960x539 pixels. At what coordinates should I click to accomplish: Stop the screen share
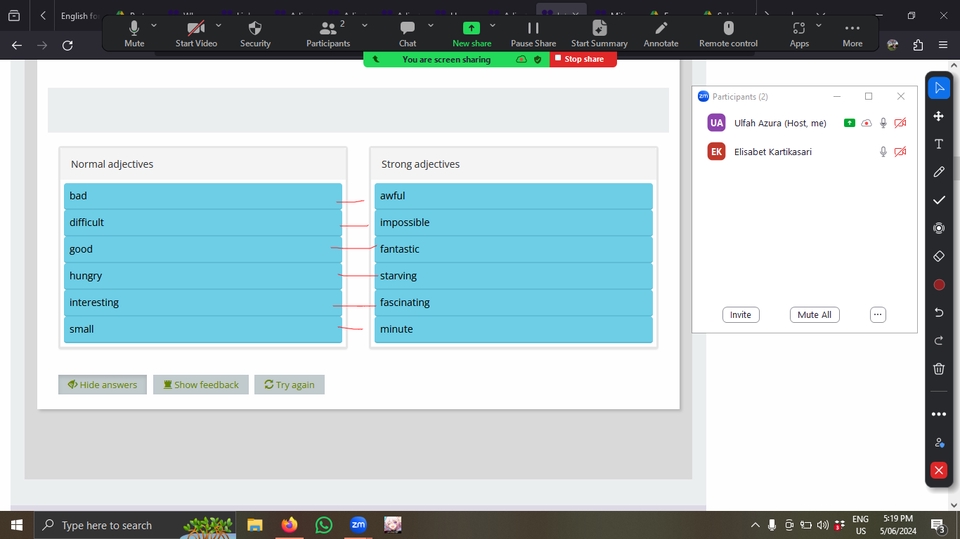[583, 59]
